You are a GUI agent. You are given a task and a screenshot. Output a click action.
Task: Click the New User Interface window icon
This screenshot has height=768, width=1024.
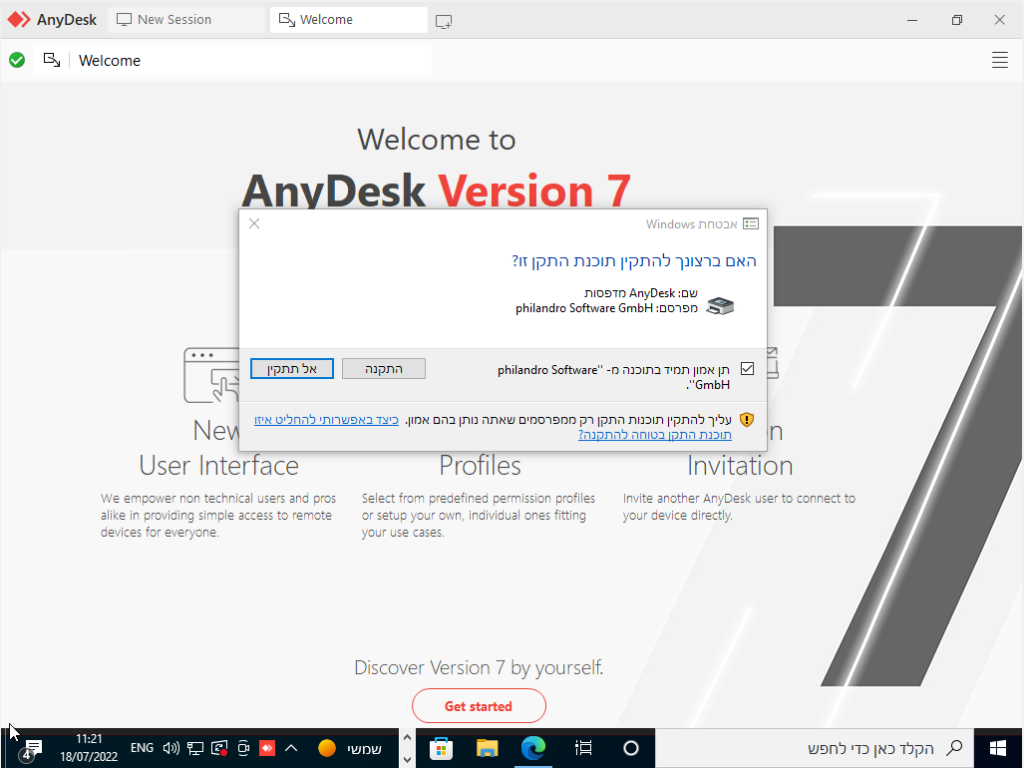tap(212, 375)
